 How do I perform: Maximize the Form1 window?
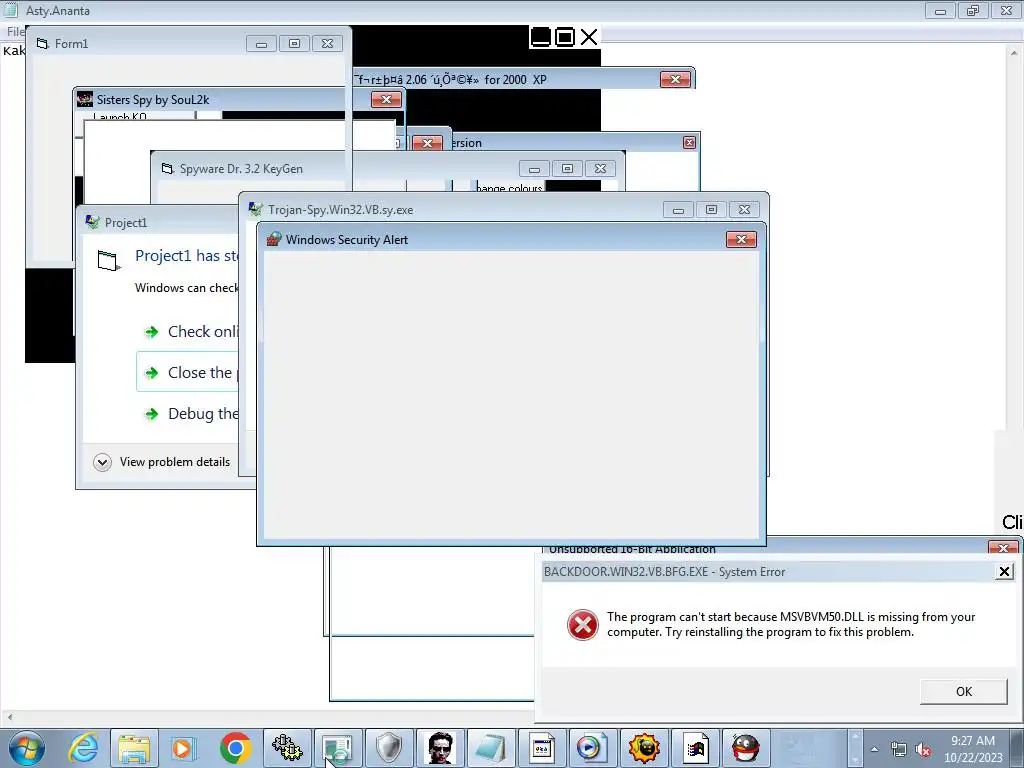pos(295,44)
